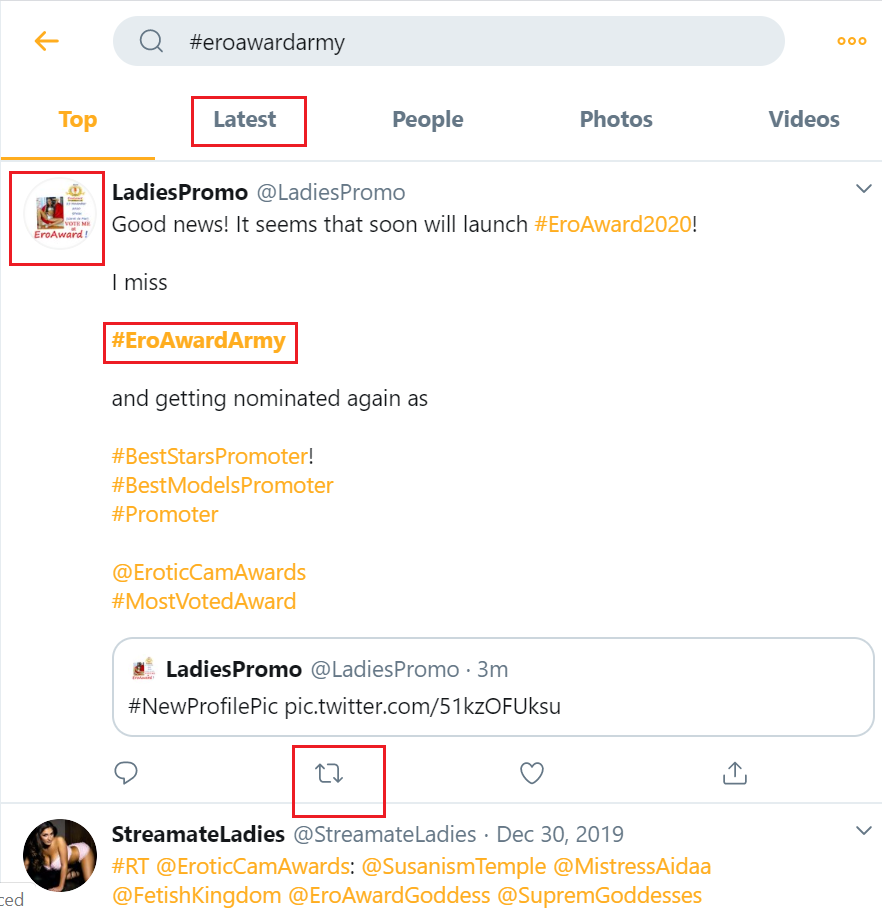Image resolution: width=882 pixels, height=913 pixels.
Task: Click the #EroAward2020 hashtag
Action: tap(613, 224)
